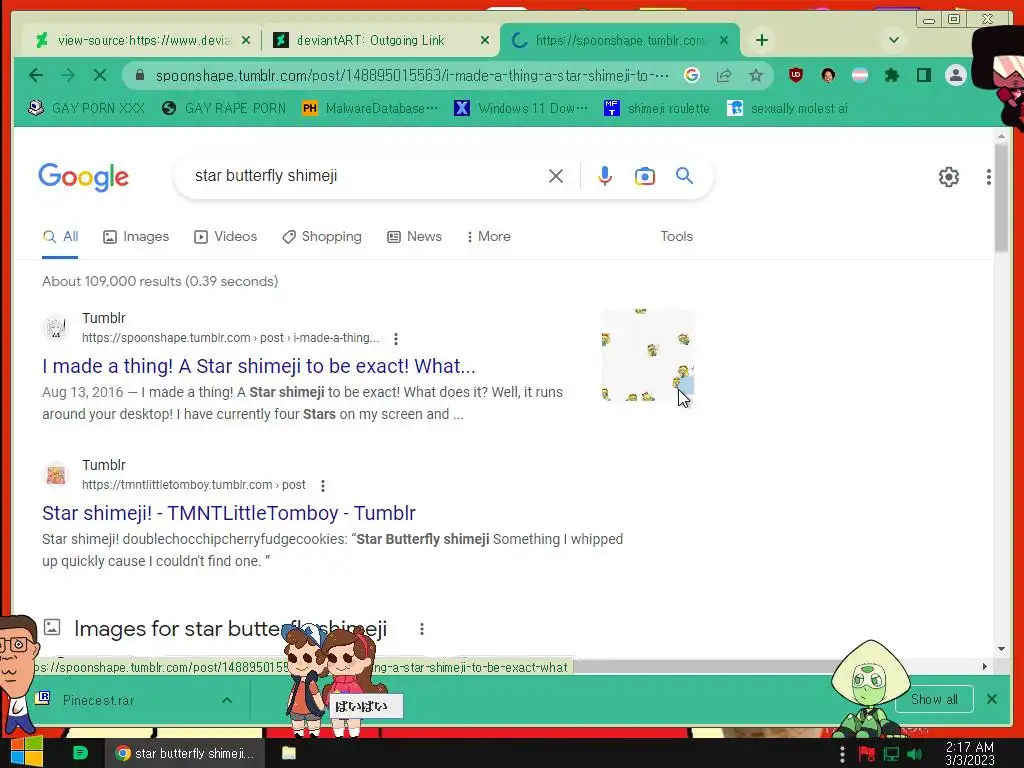Open the Pinecest.rar downloaded file
Screen dimensions: 1024x768
click(x=98, y=700)
